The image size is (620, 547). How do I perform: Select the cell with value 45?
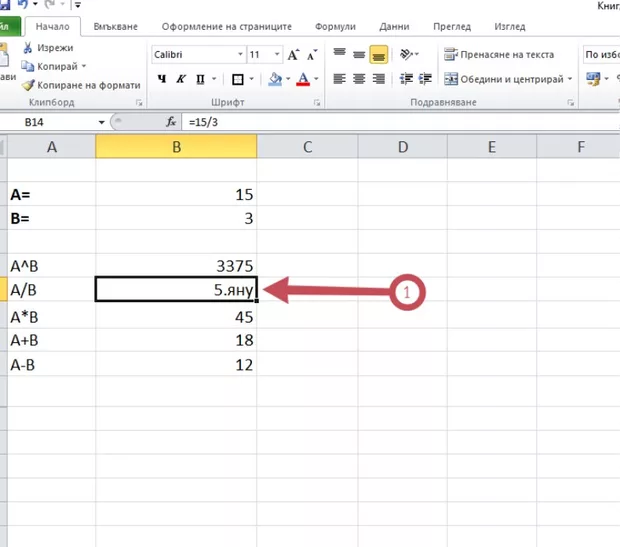(176, 316)
